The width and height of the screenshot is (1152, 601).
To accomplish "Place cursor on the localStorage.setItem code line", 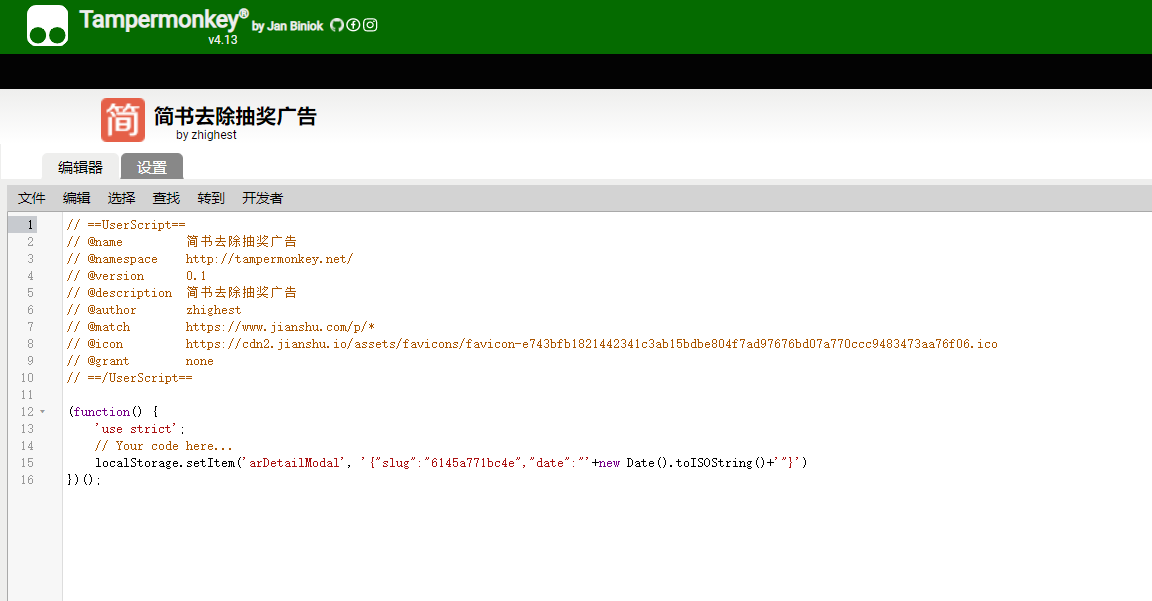I will [450, 463].
